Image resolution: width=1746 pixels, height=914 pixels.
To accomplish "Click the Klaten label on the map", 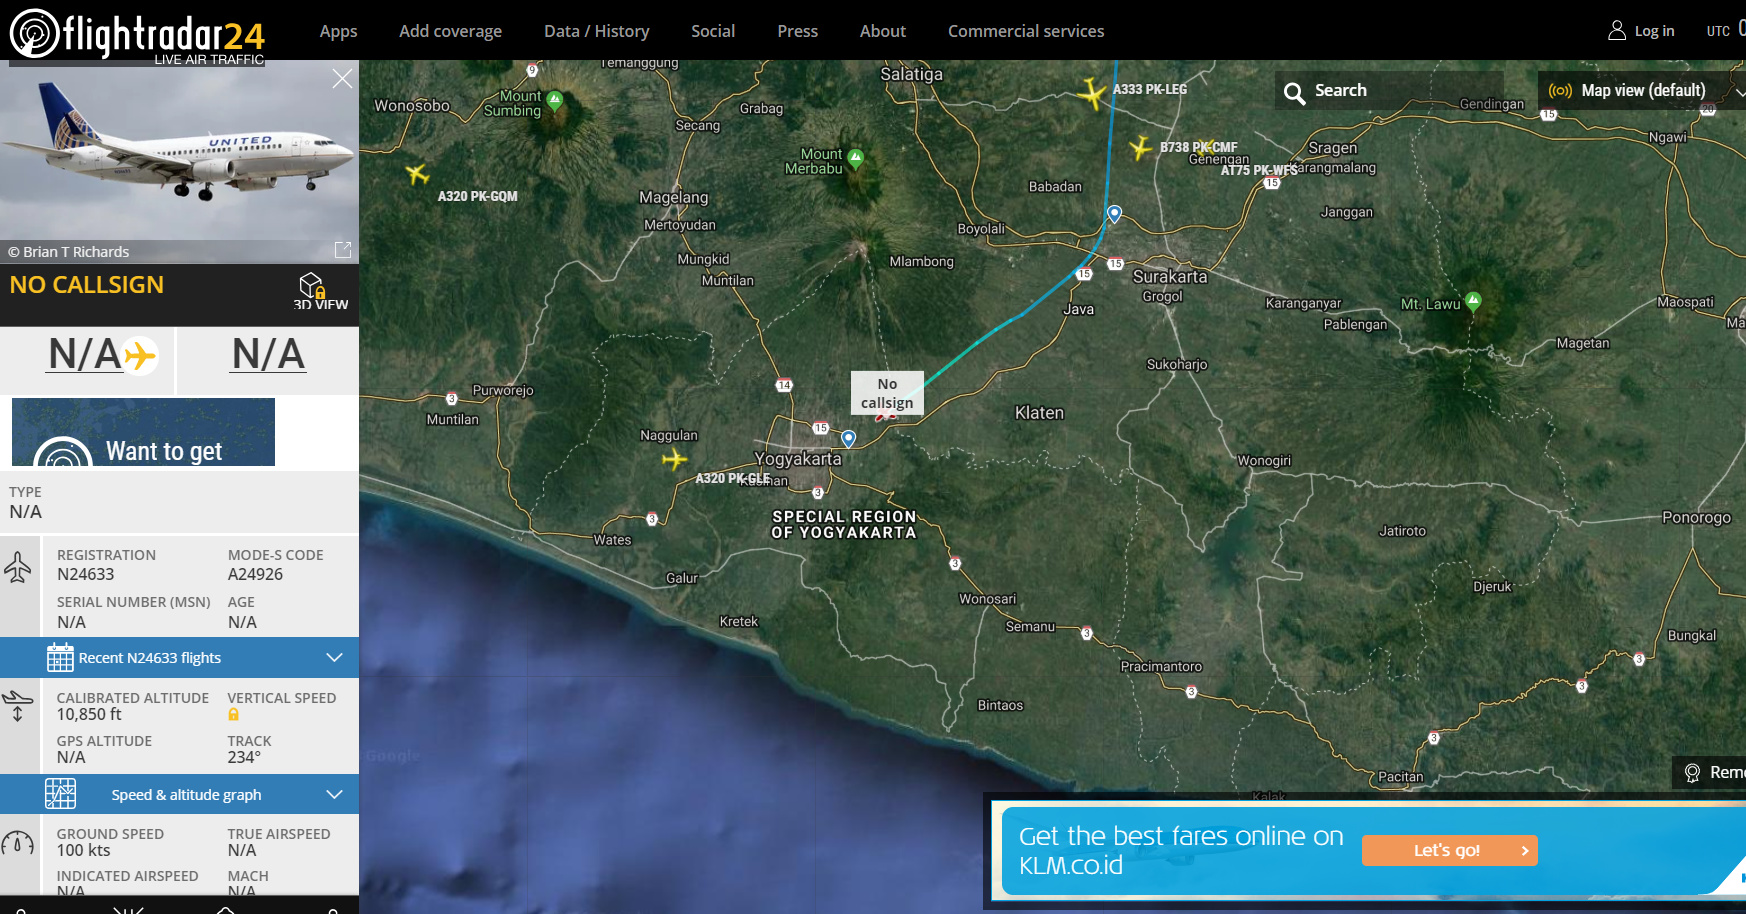I will point(1039,413).
